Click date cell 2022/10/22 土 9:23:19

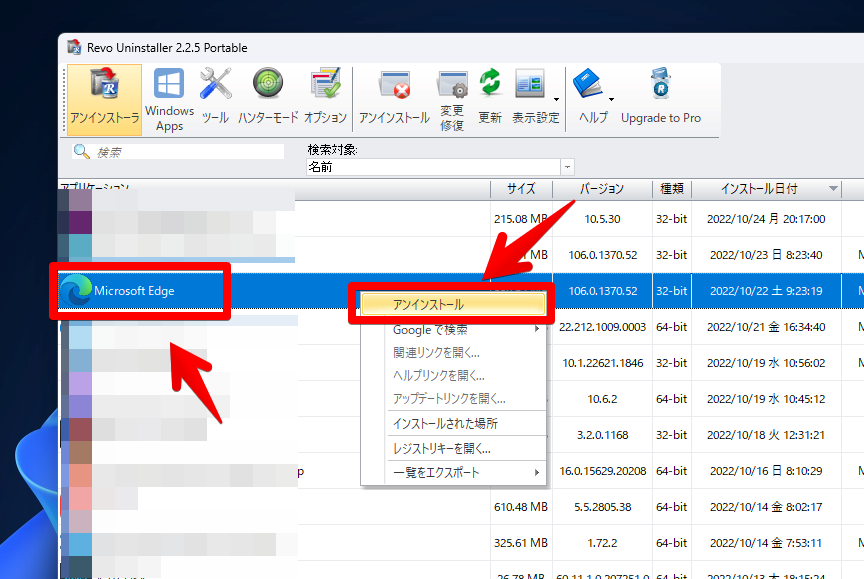[766, 291]
